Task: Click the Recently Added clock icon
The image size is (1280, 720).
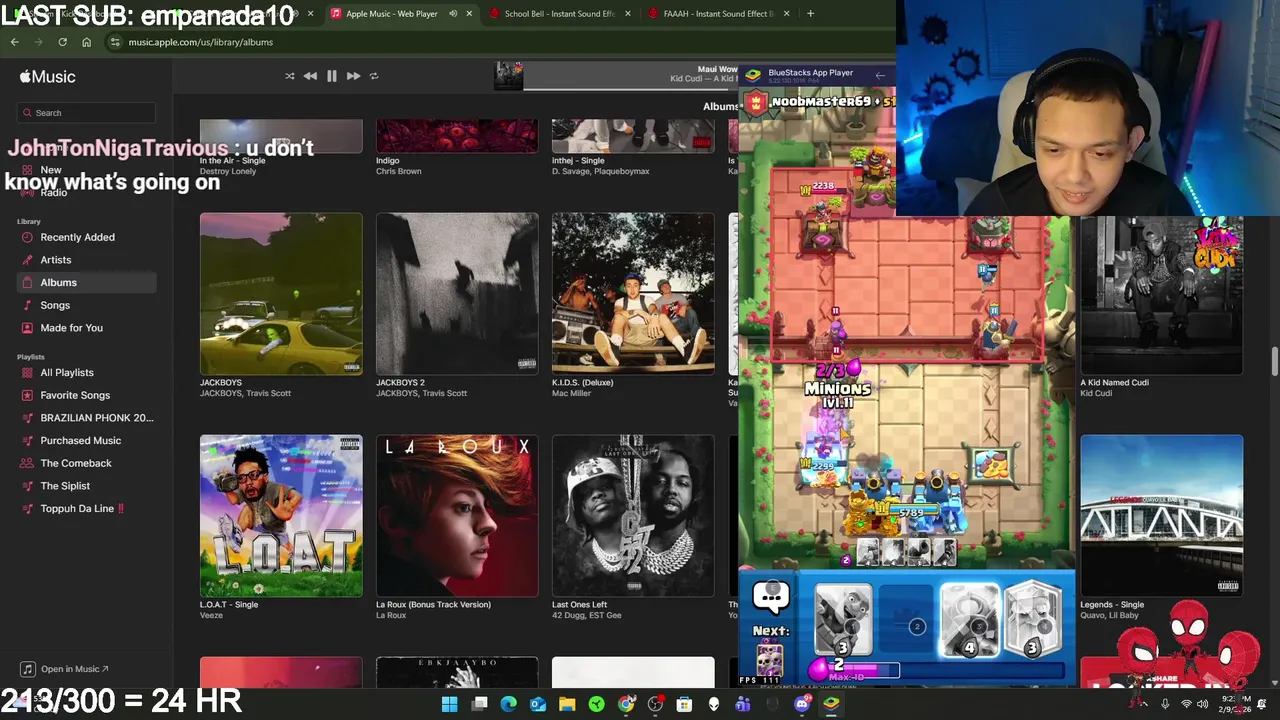Action: 28,237
